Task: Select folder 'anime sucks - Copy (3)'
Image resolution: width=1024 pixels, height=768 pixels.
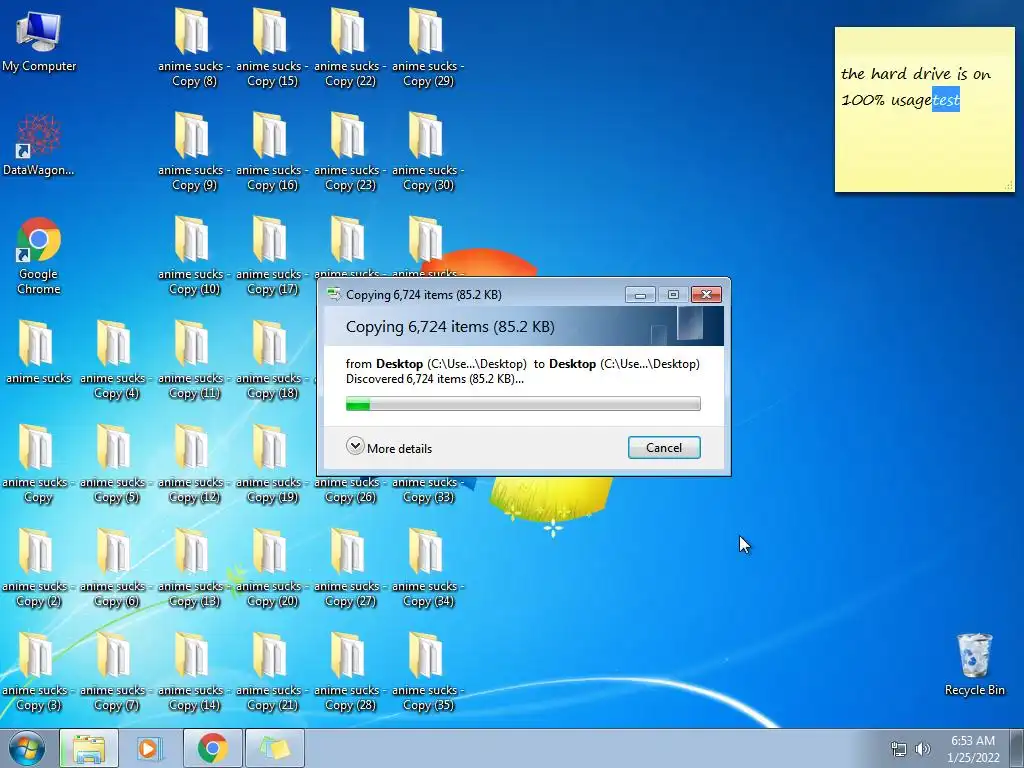Action: coord(37,671)
